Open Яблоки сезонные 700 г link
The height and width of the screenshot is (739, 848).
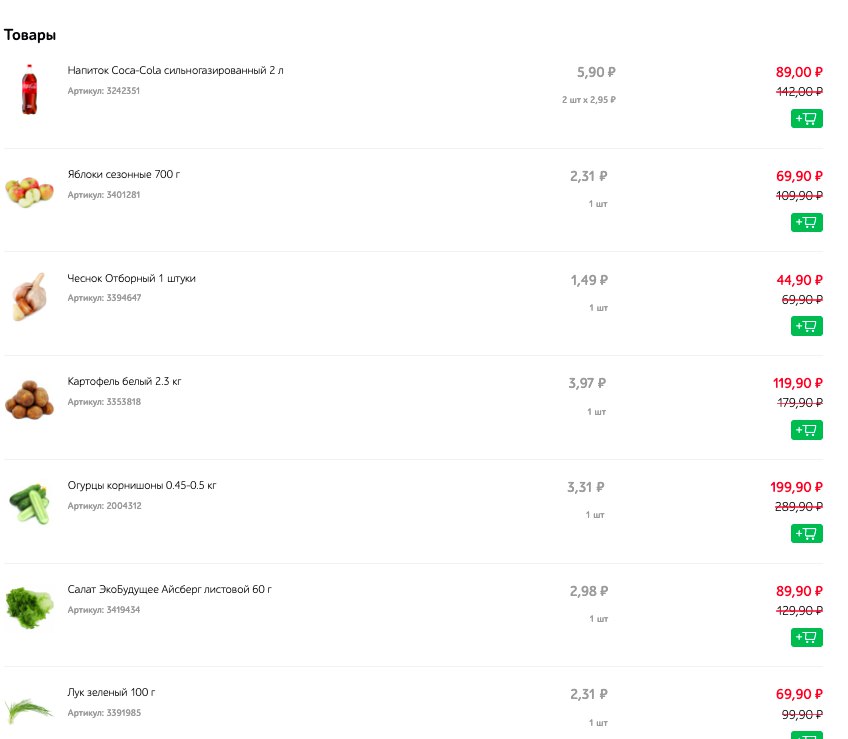click(x=124, y=174)
